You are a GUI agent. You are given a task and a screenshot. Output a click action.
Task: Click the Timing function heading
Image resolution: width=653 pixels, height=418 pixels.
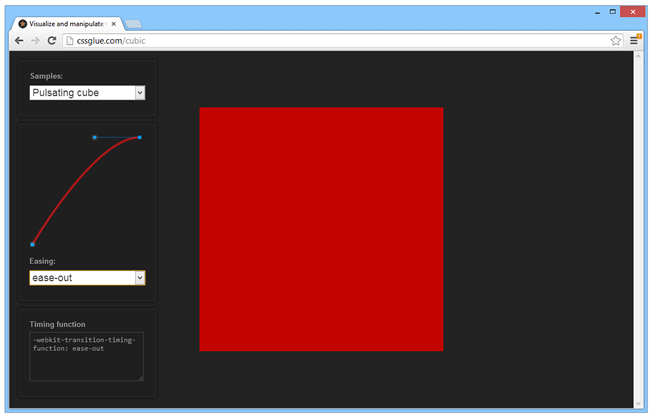click(x=57, y=324)
